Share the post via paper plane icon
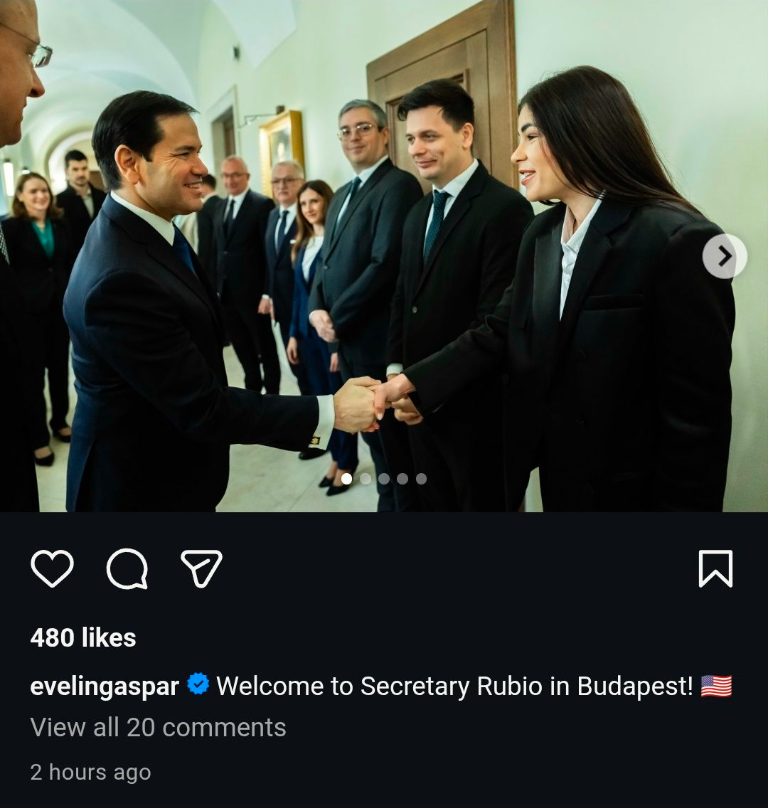Screen dimensions: 768x808 [x=202, y=568]
